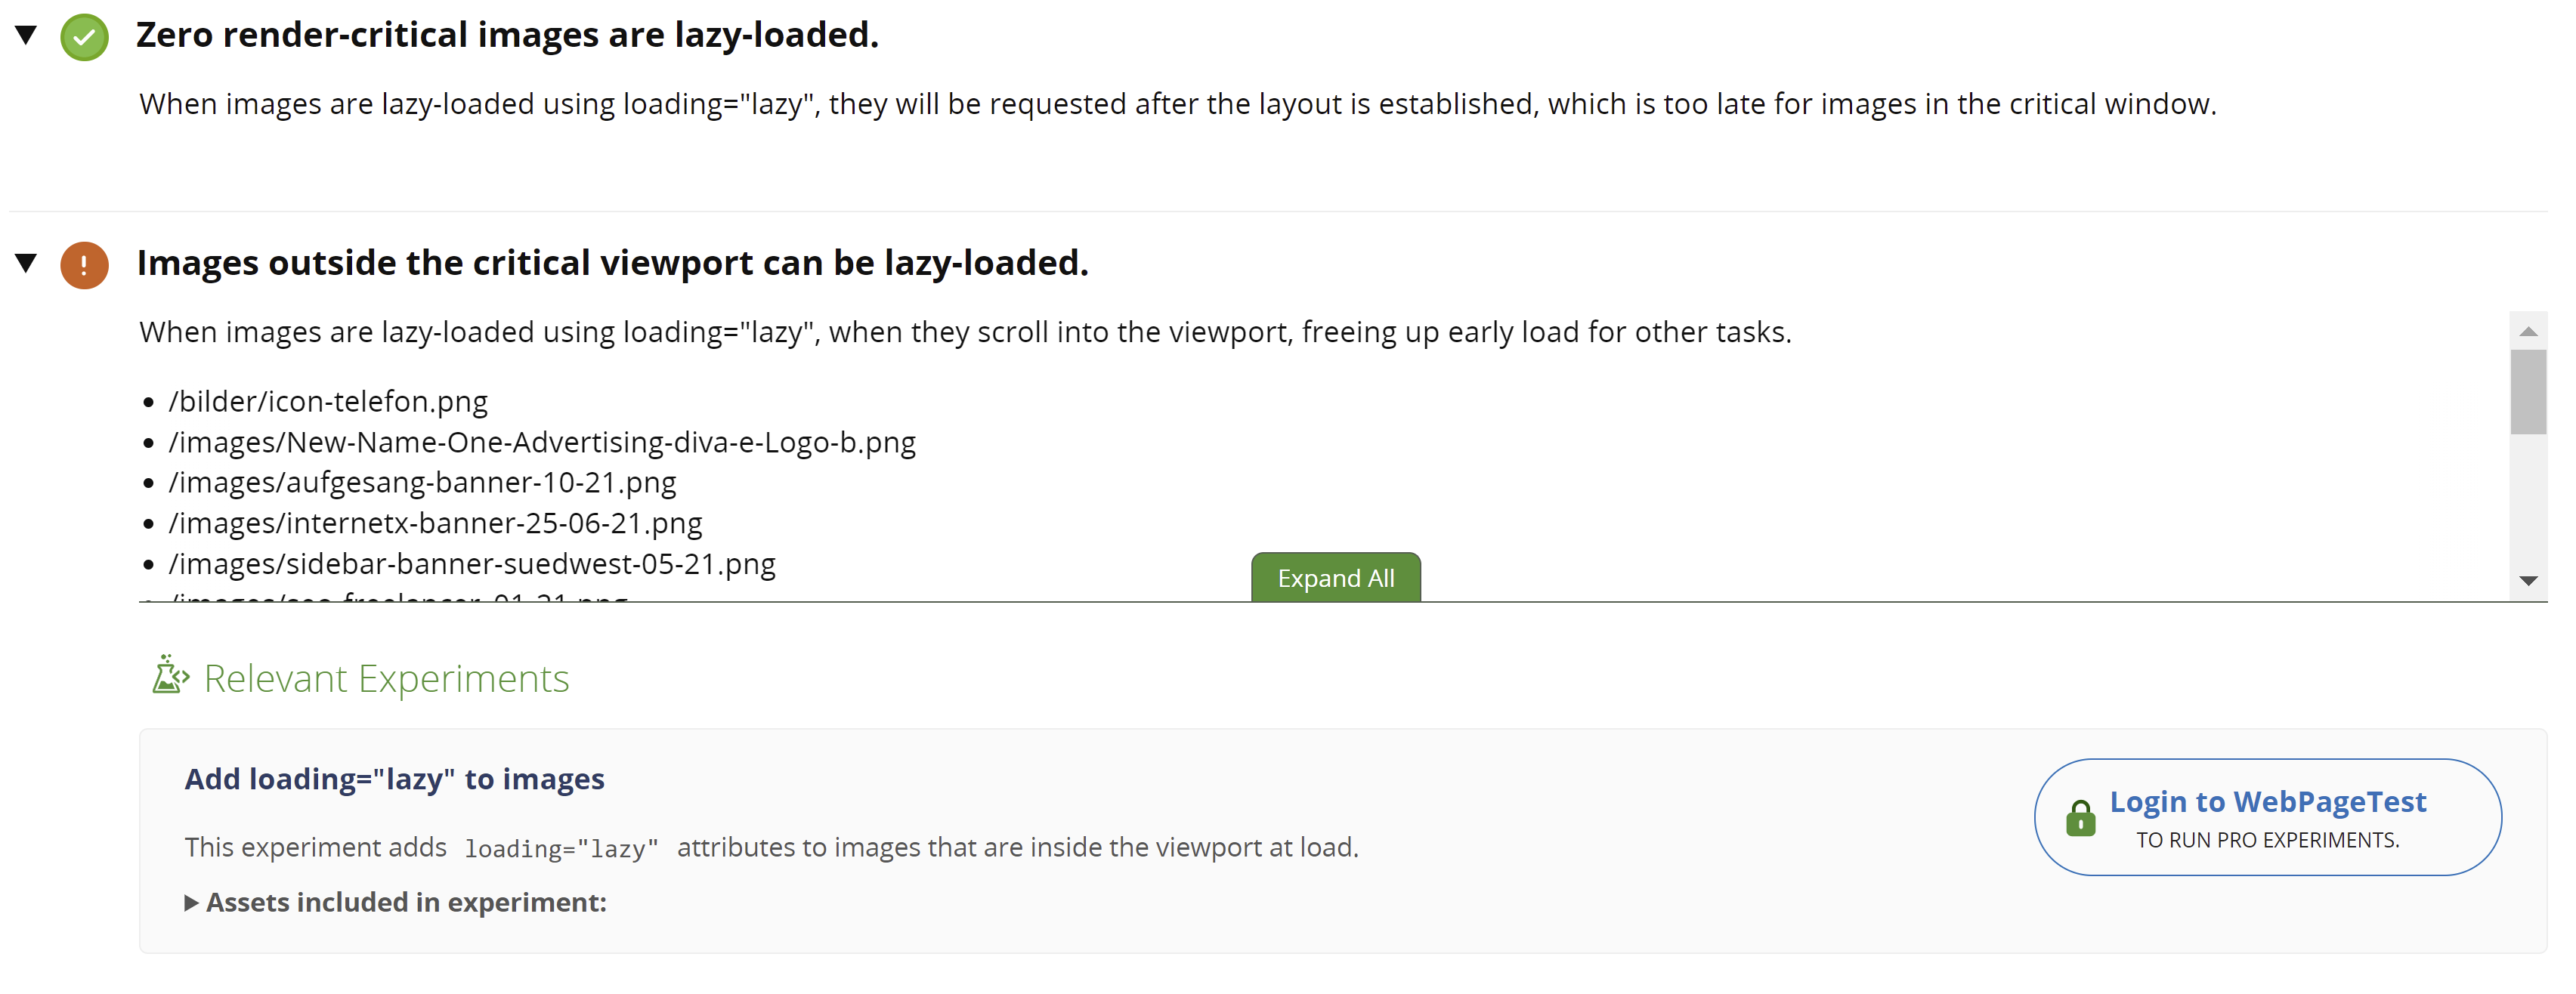This screenshot has height=994, width=2576.
Task: Click the aufgesang-banner-10-21.png list item
Action: 422,483
